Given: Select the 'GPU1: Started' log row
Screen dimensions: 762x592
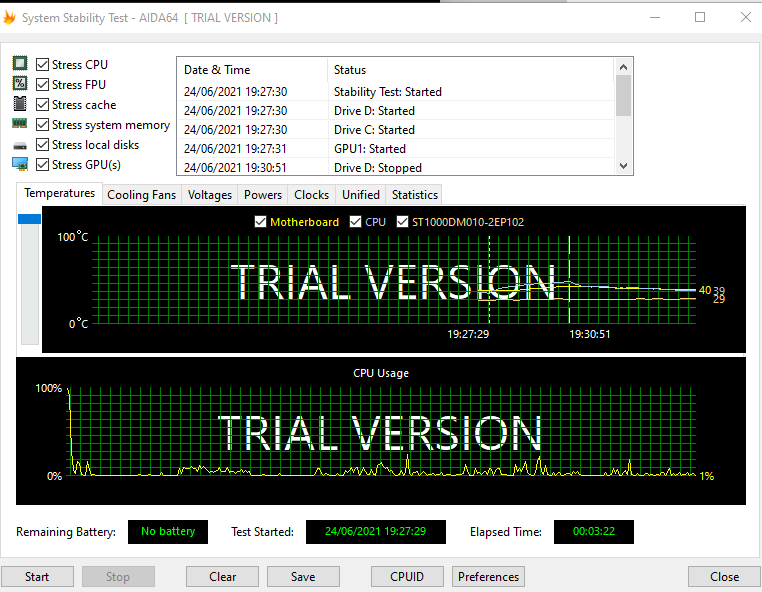Looking at the screenshot, I should (x=396, y=148).
